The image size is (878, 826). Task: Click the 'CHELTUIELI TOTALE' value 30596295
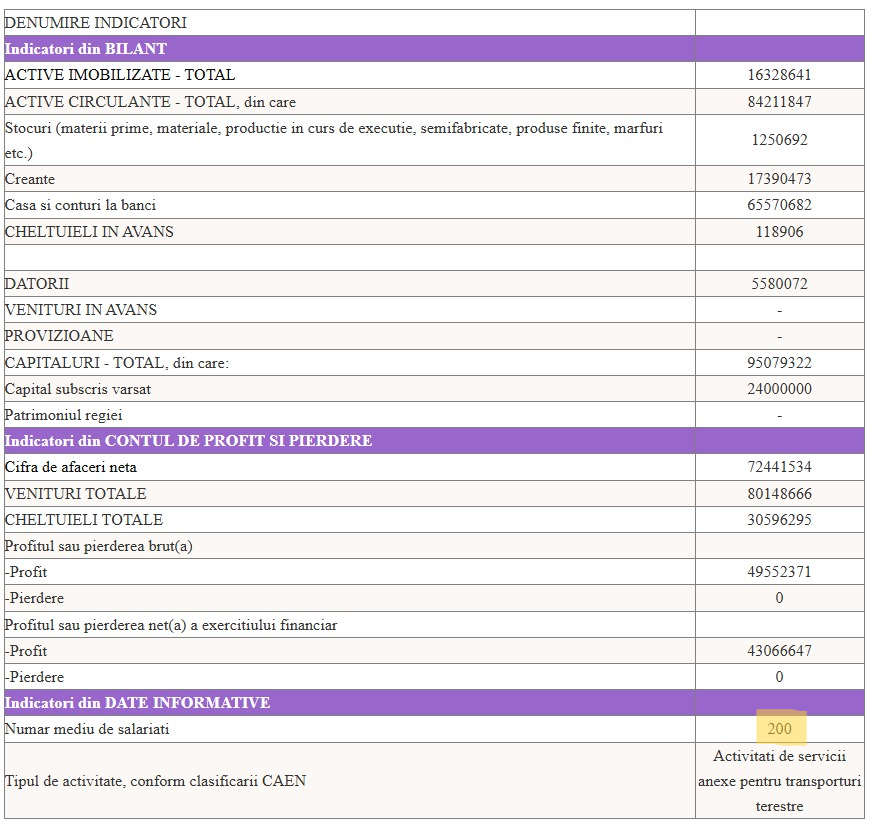tap(779, 520)
